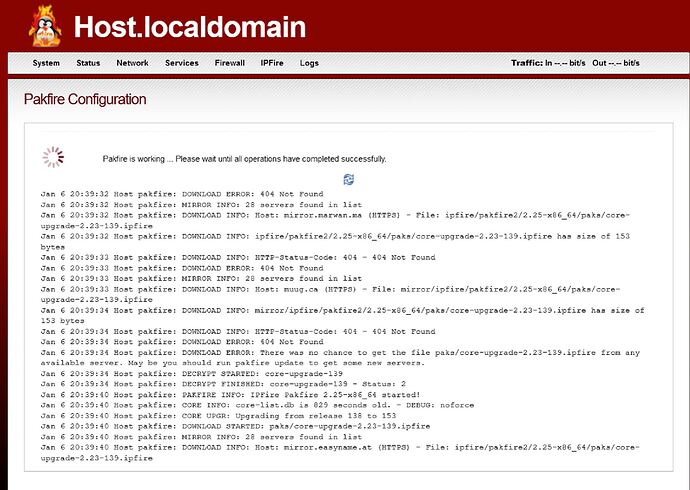Click the IPFire penguin logo

tap(44, 26)
